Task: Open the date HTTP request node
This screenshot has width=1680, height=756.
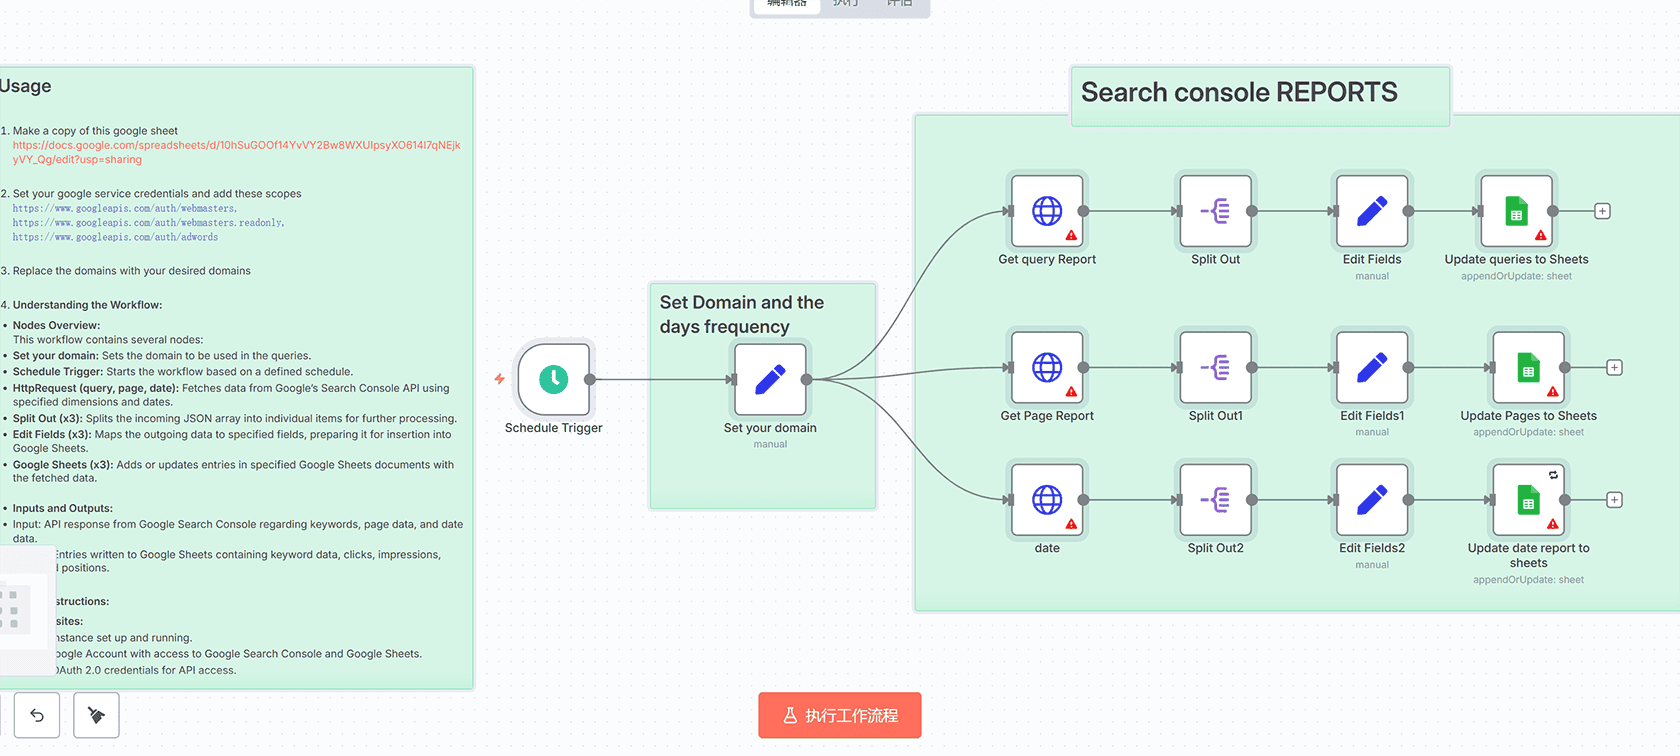Action: [x=1047, y=500]
